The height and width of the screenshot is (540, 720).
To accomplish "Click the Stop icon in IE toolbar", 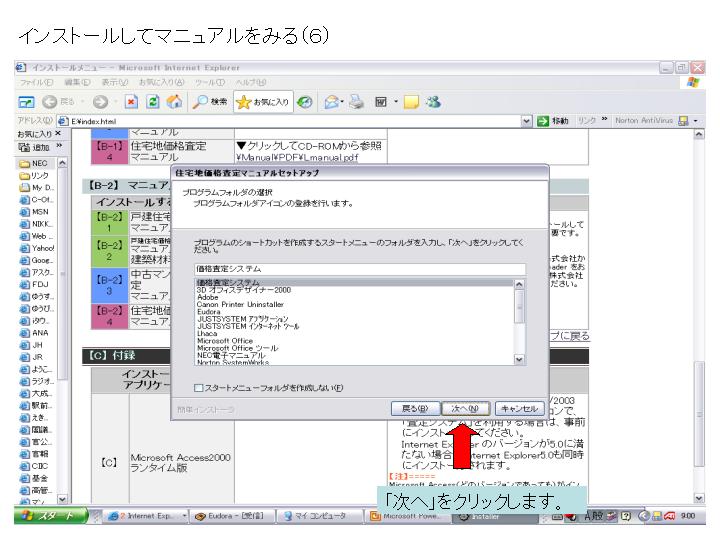I will [x=131, y=101].
